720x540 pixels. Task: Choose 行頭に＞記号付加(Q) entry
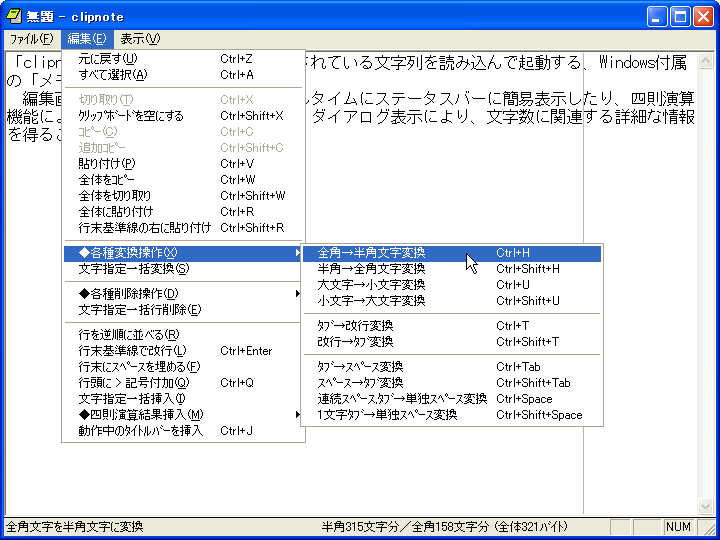click(x=183, y=382)
